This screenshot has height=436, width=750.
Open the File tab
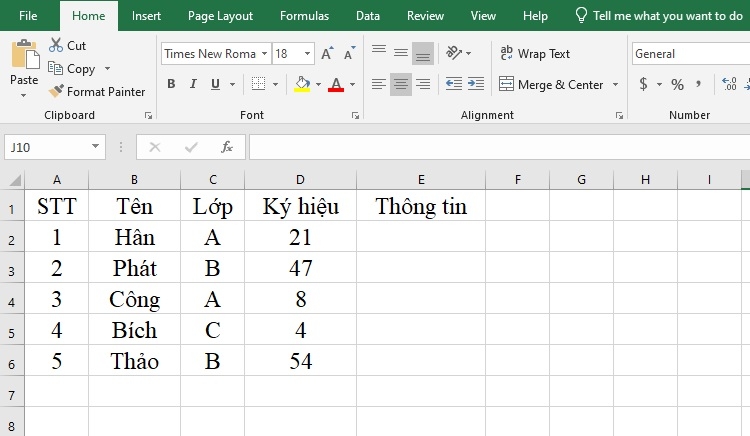[x=28, y=16]
